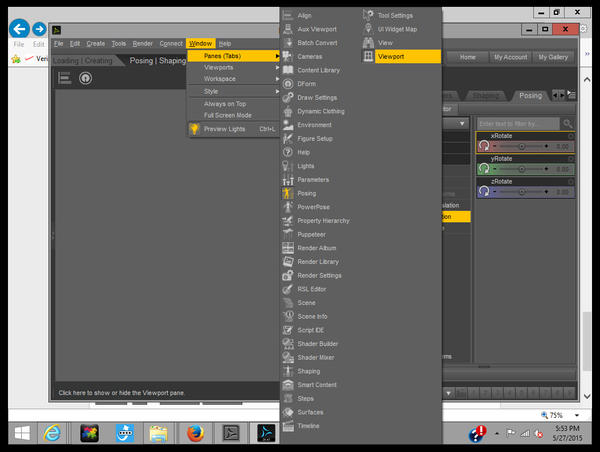Screen dimensions: 600x452
Task: Open the Connect menu
Action: (171, 44)
